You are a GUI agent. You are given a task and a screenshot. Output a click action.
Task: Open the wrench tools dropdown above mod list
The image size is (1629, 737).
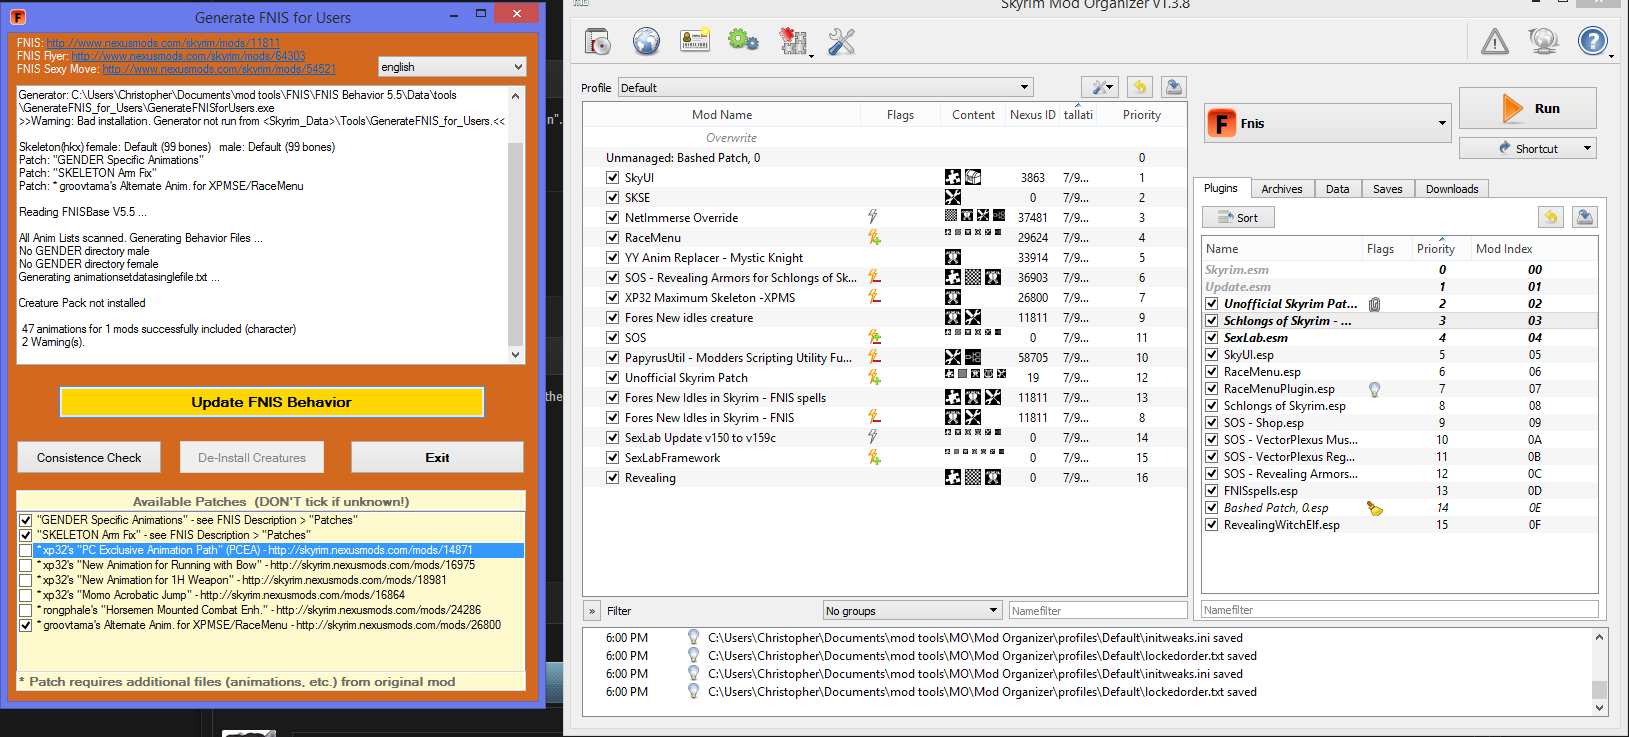pyautogui.click(x=1099, y=87)
